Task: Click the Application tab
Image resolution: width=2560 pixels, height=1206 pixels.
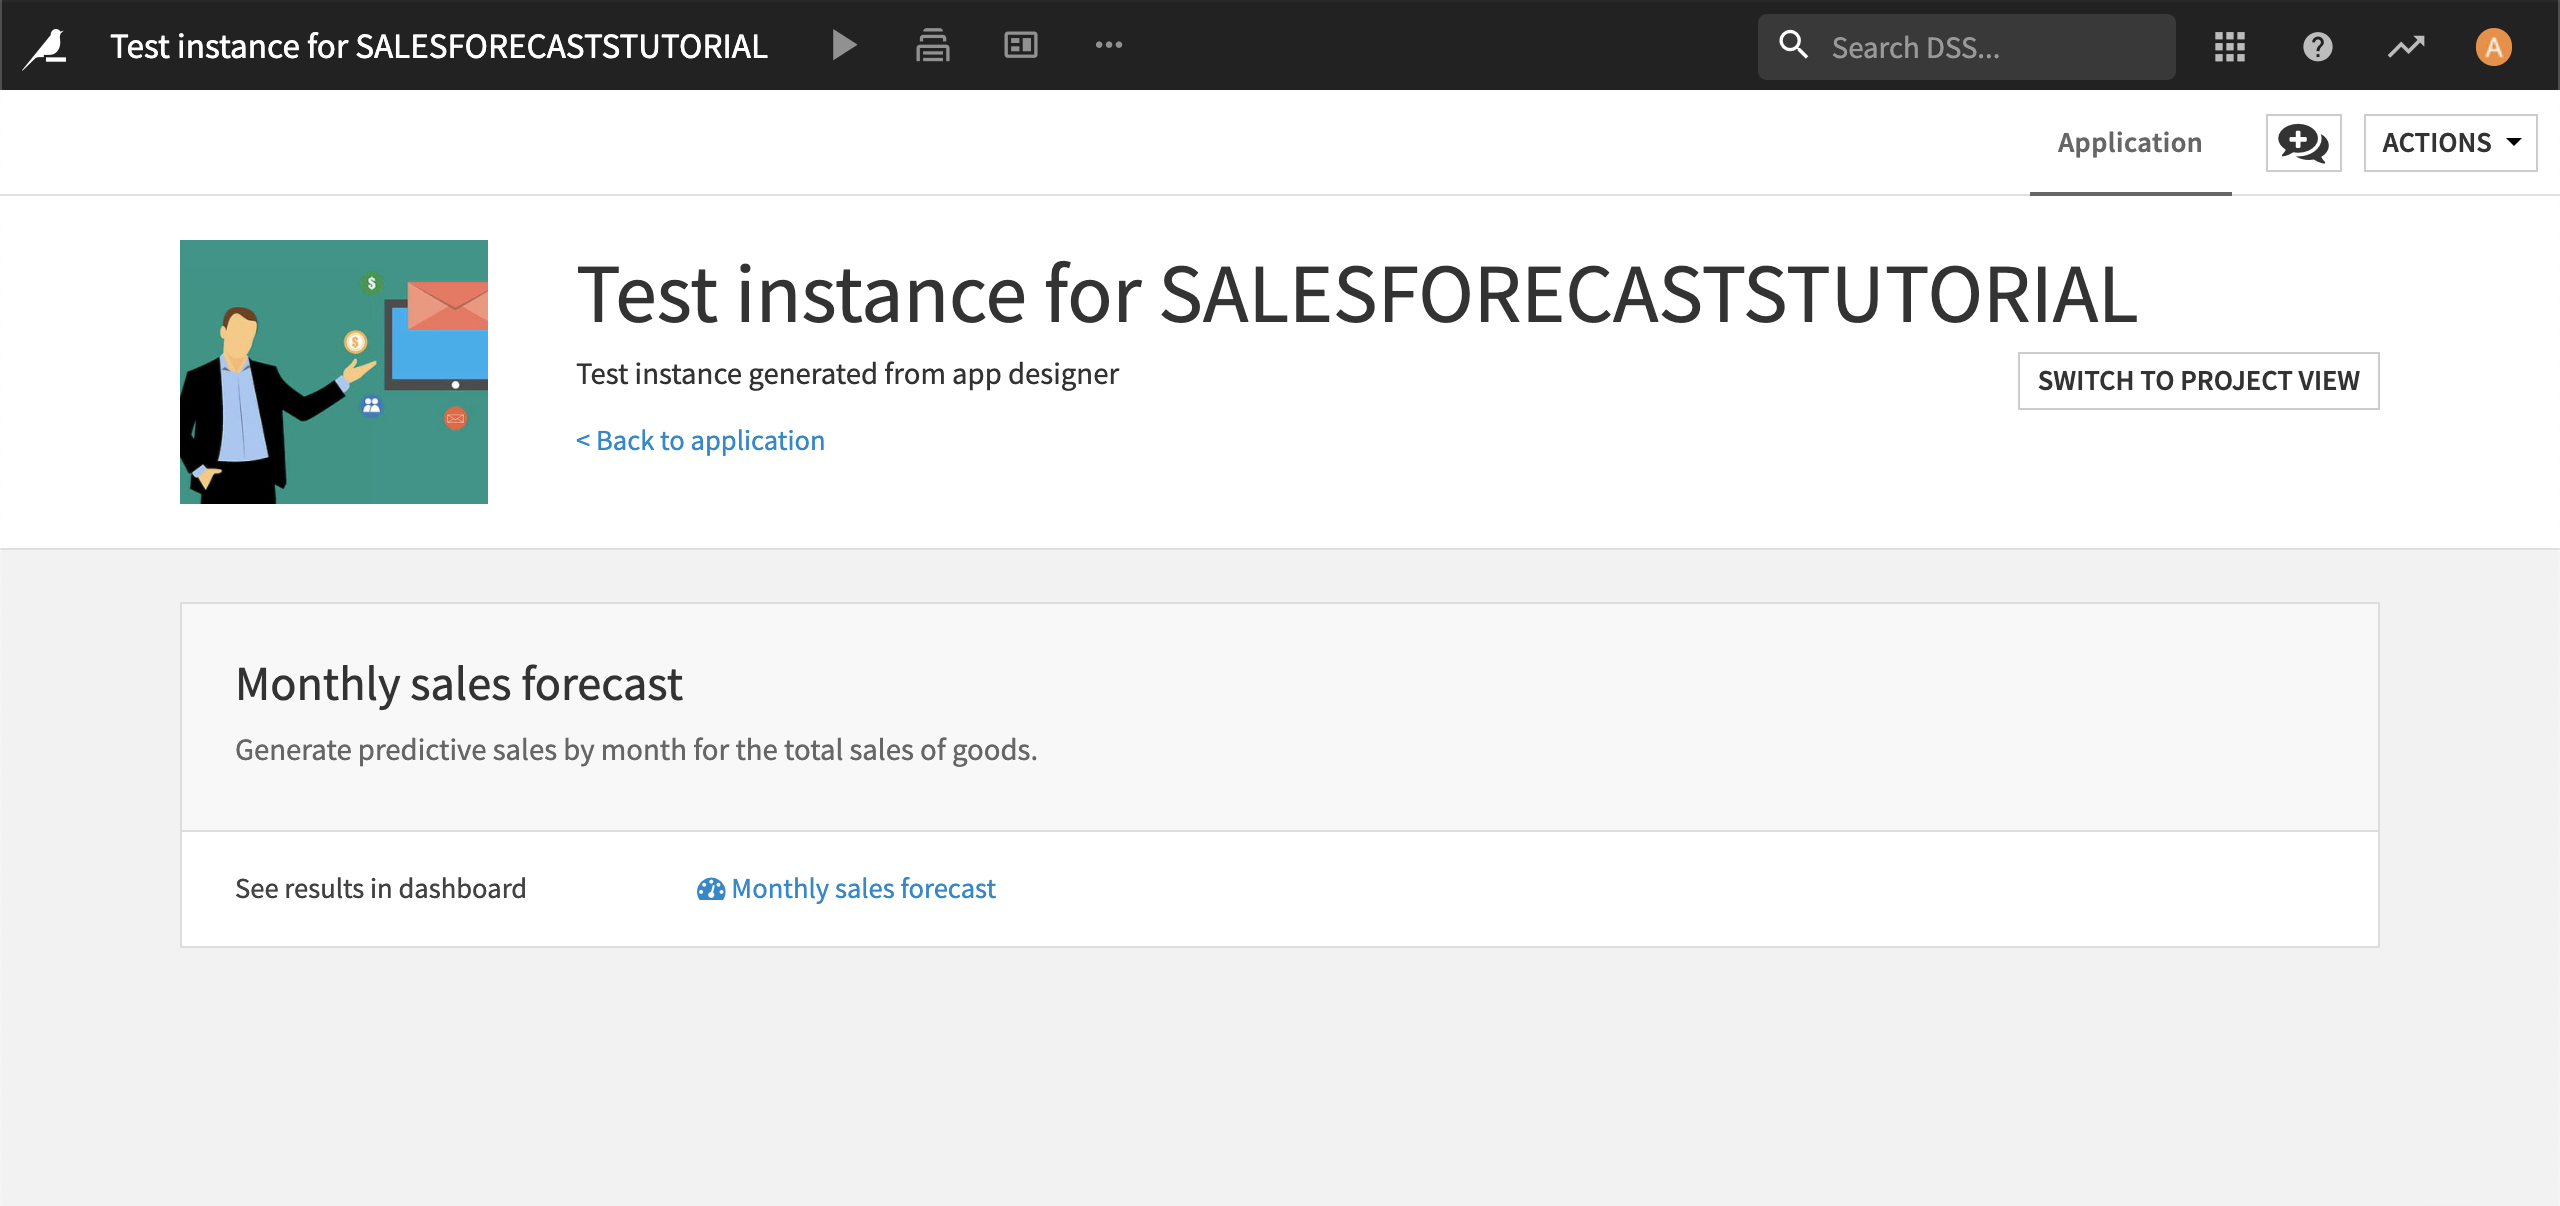Action: point(2129,142)
